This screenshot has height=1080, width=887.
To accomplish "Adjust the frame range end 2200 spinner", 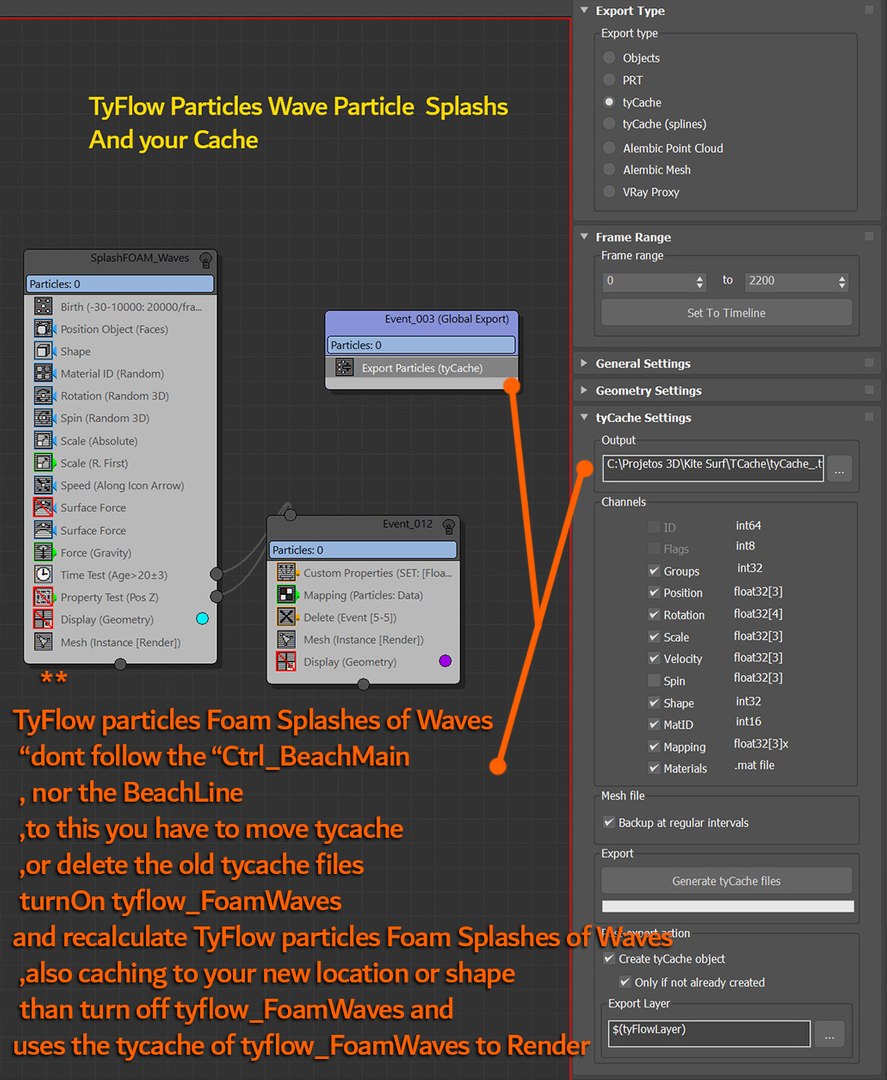I will pyautogui.click(x=842, y=281).
